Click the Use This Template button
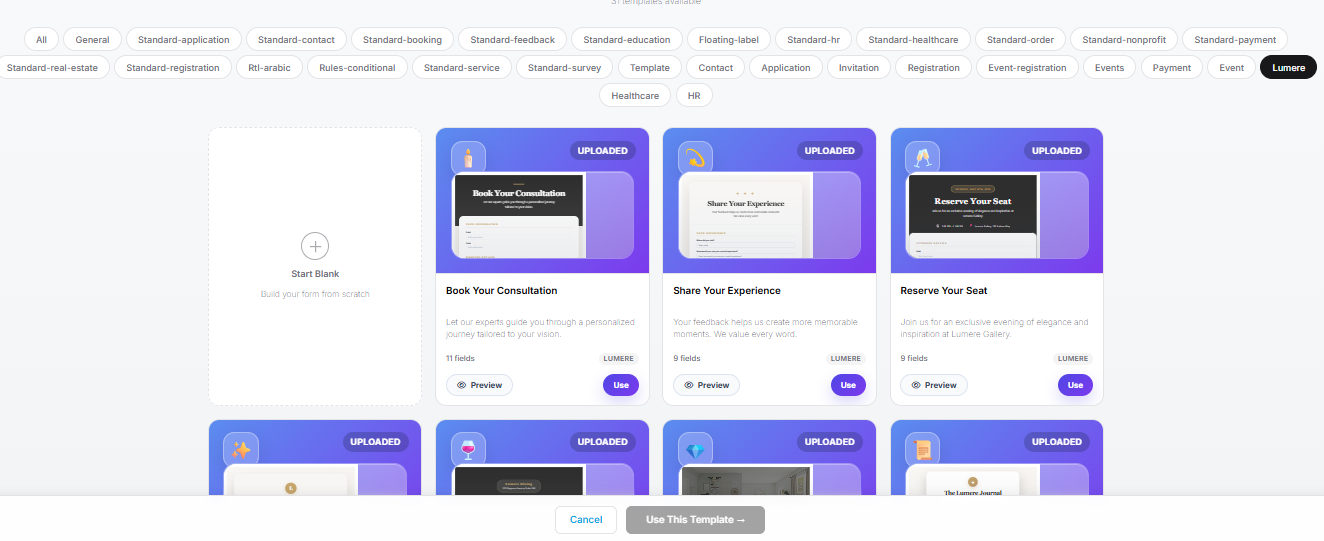 click(695, 520)
